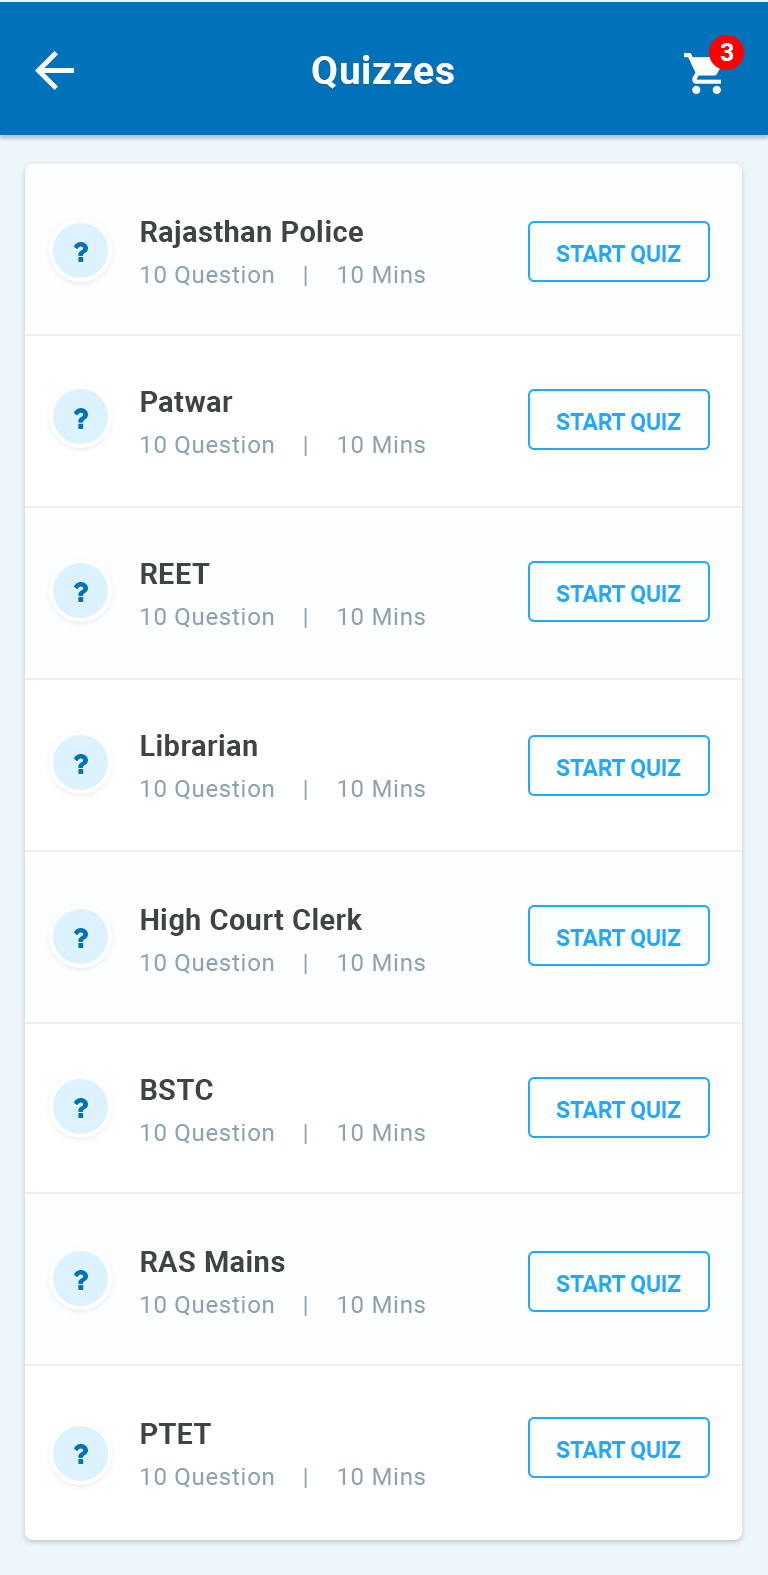This screenshot has width=768, height=1575.
Task: Tap the Librarian quiz question icon
Action: tap(81, 764)
